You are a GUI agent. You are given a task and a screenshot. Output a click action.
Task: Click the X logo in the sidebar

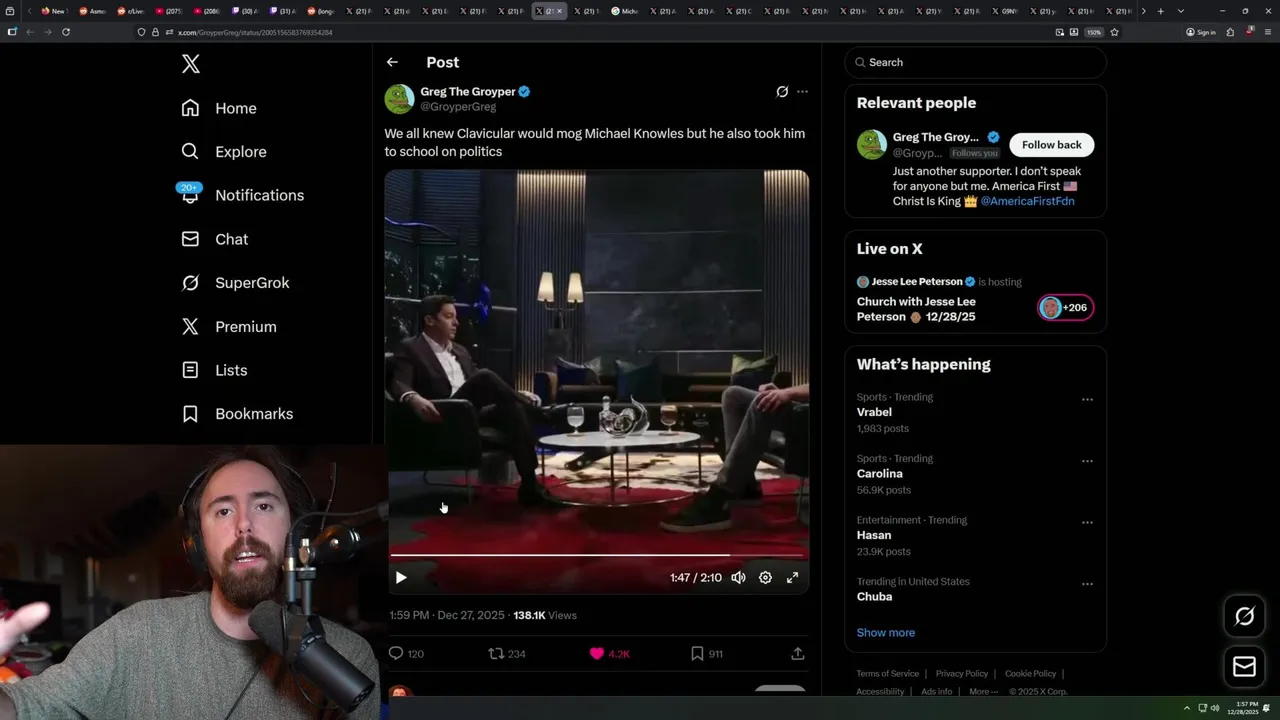coord(191,64)
